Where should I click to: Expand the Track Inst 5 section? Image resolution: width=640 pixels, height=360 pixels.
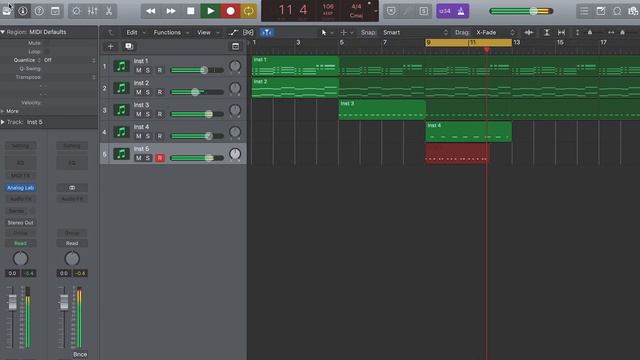click(x=3, y=122)
